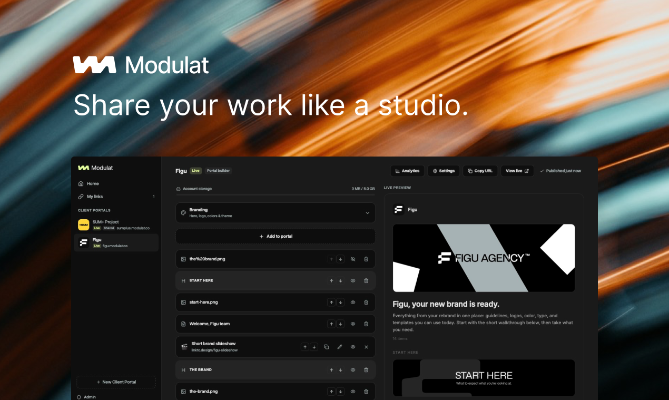Move Short brand slideshow up

coord(305,347)
